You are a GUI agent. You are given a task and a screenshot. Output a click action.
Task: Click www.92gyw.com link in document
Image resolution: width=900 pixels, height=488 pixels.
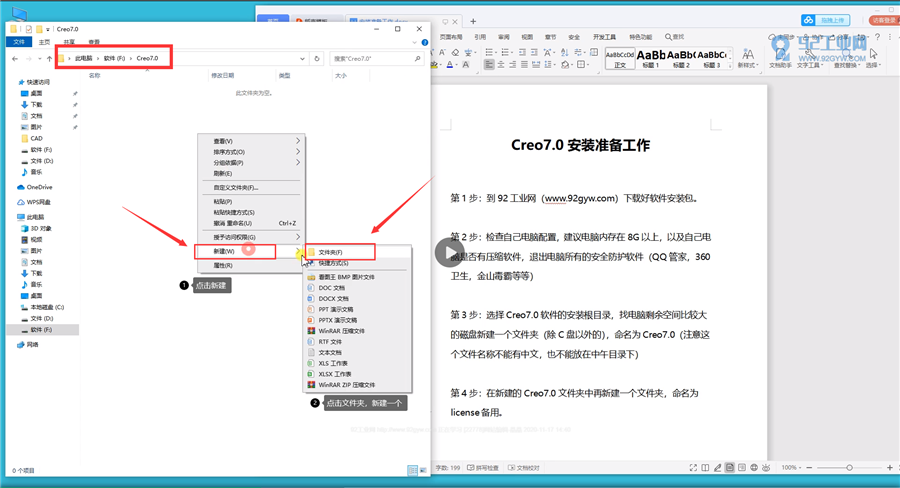point(580,198)
